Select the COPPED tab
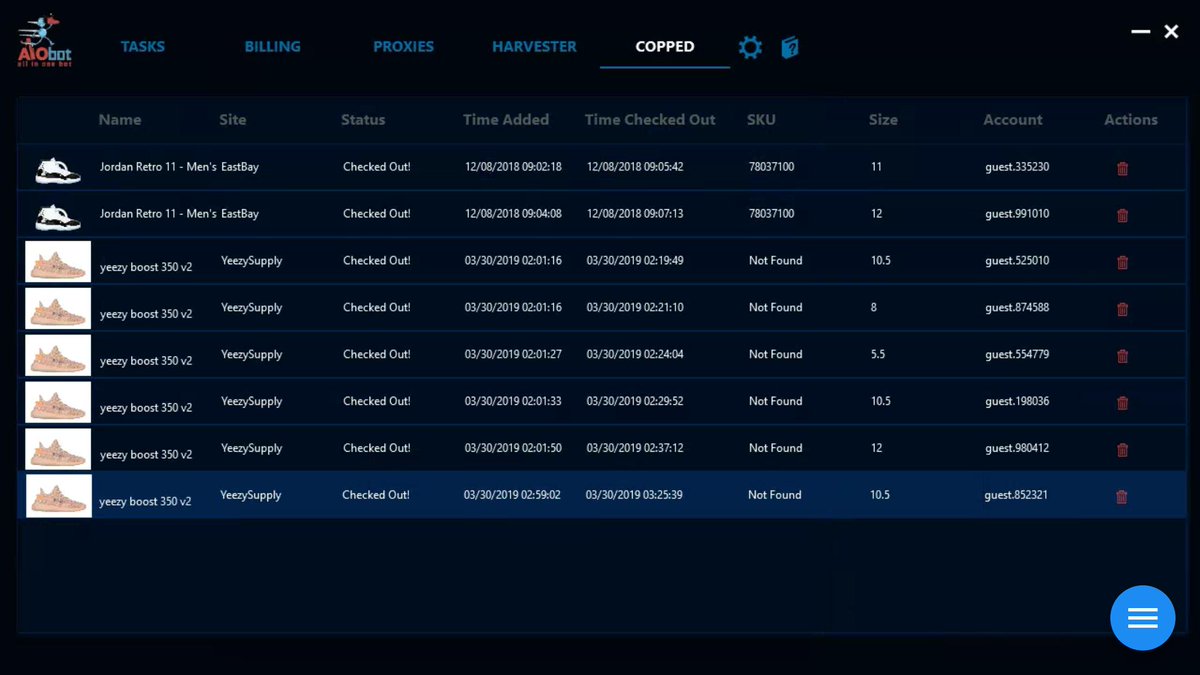This screenshot has width=1200, height=675. pyautogui.click(x=665, y=46)
